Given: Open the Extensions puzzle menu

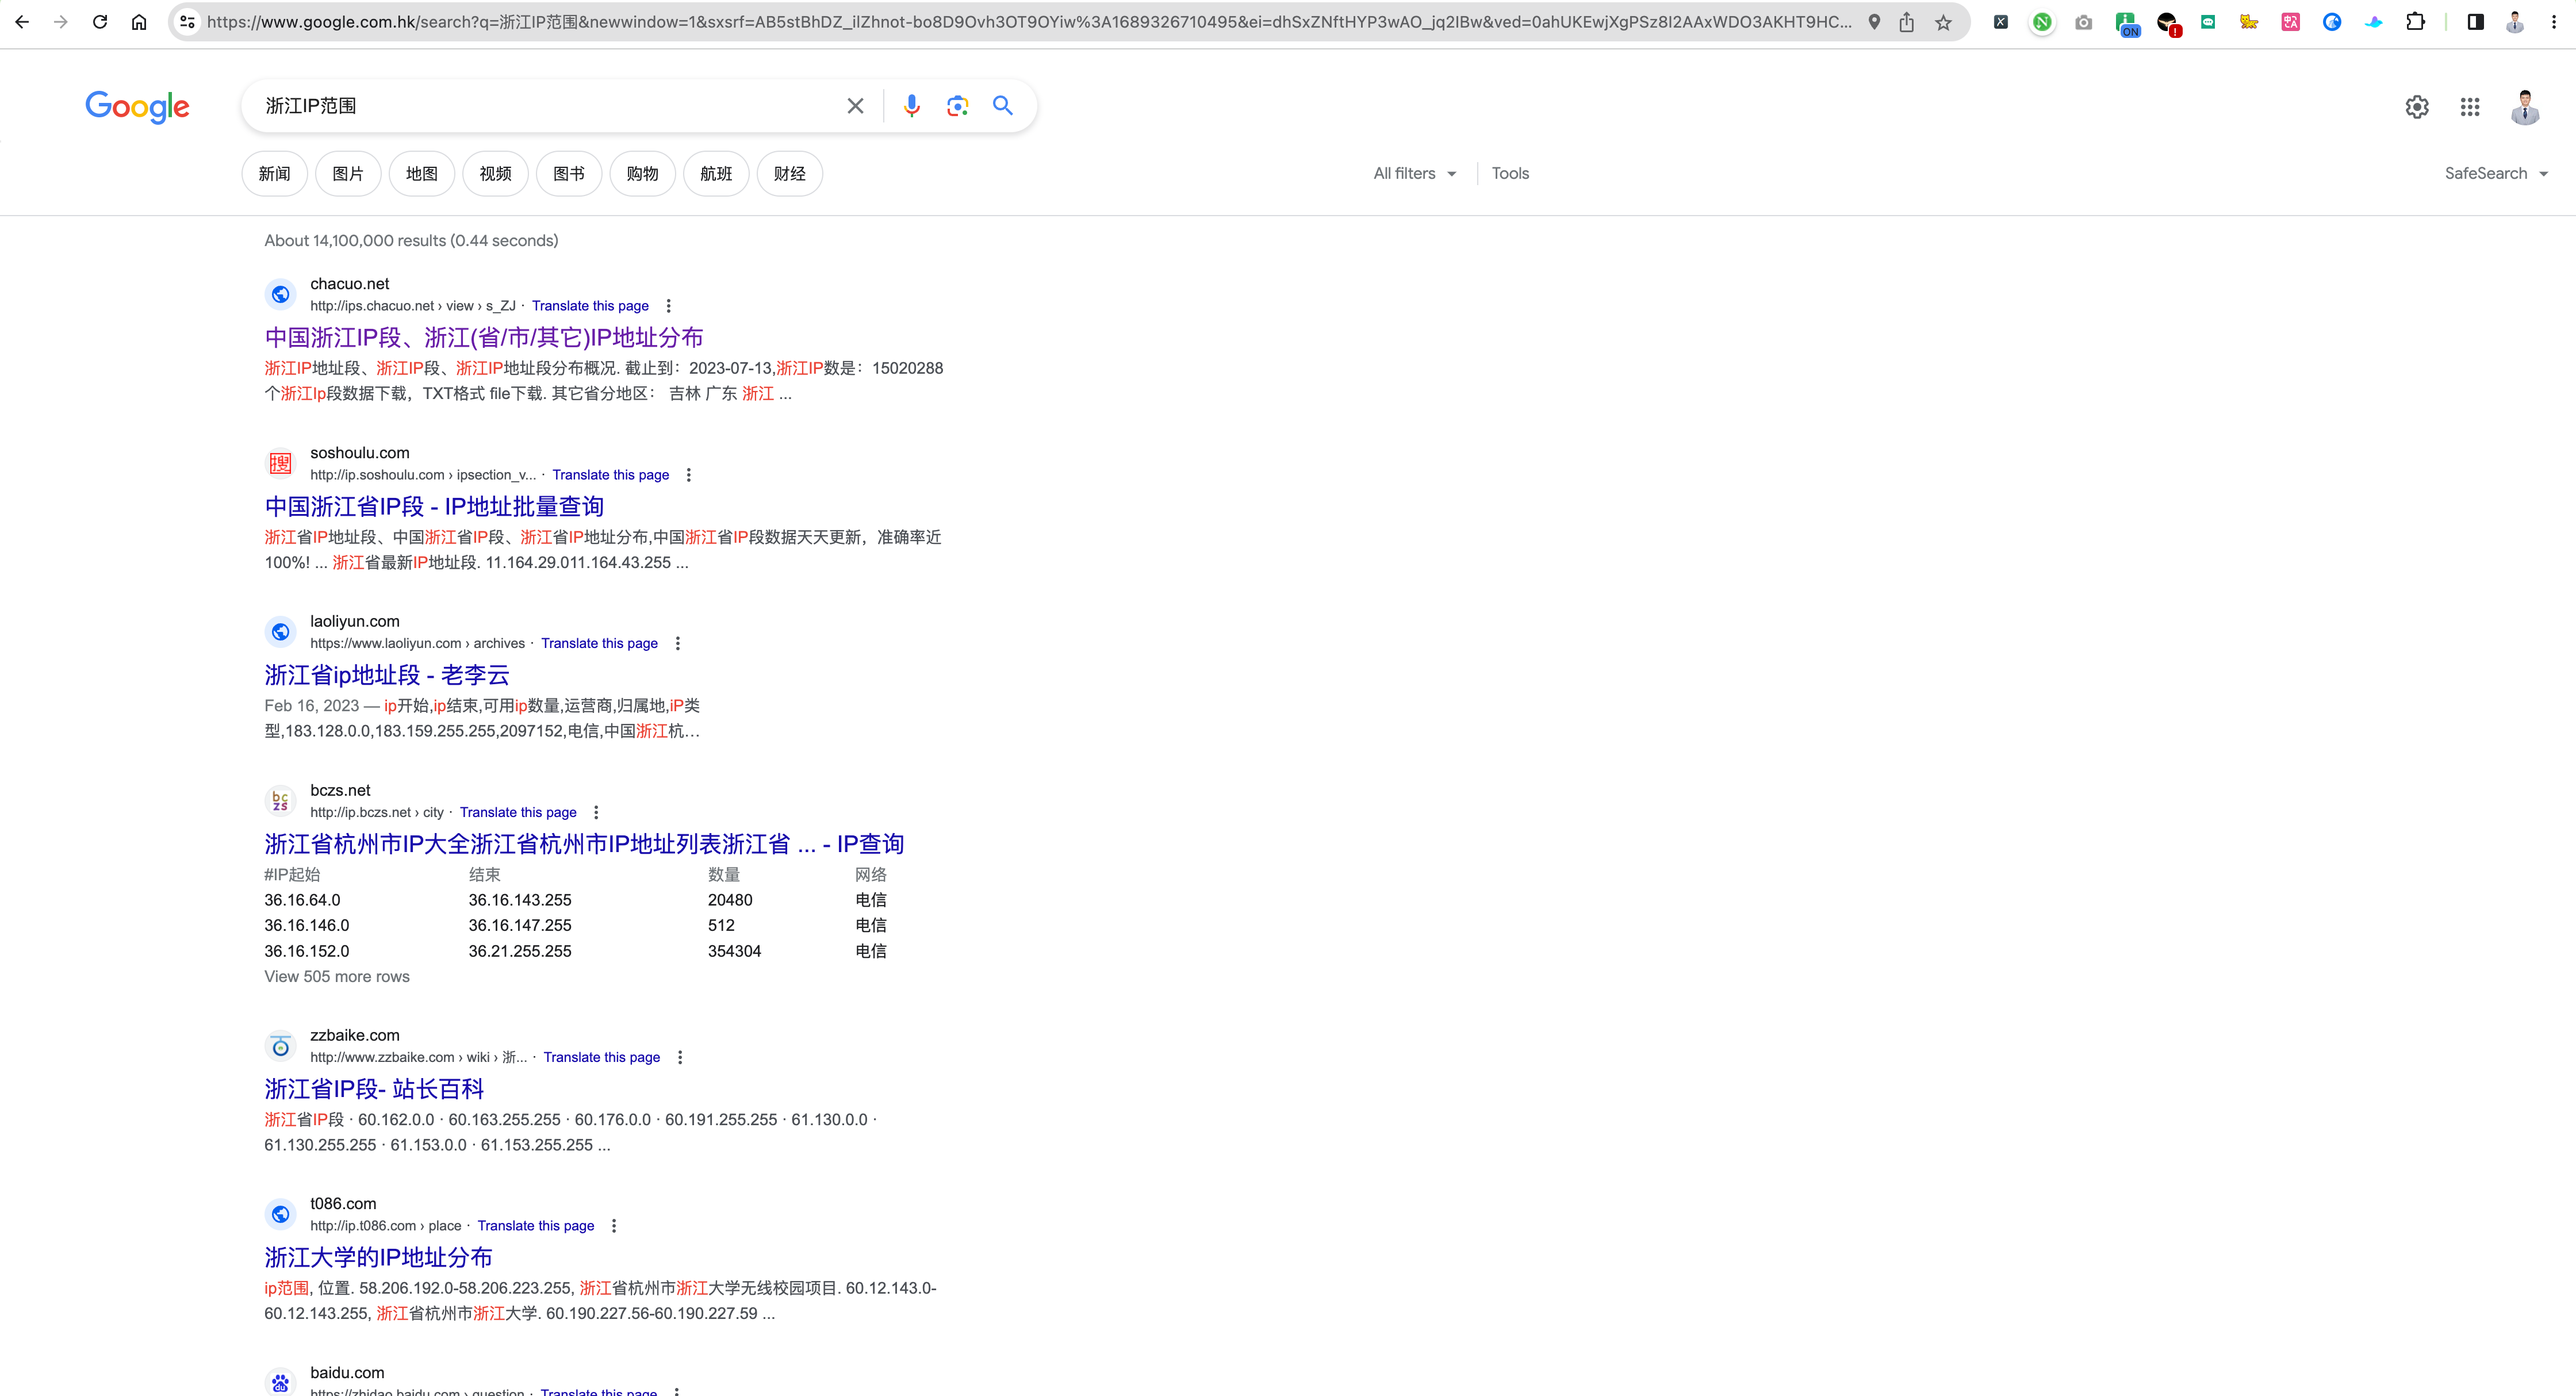Looking at the screenshot, I should [2415, 22].
